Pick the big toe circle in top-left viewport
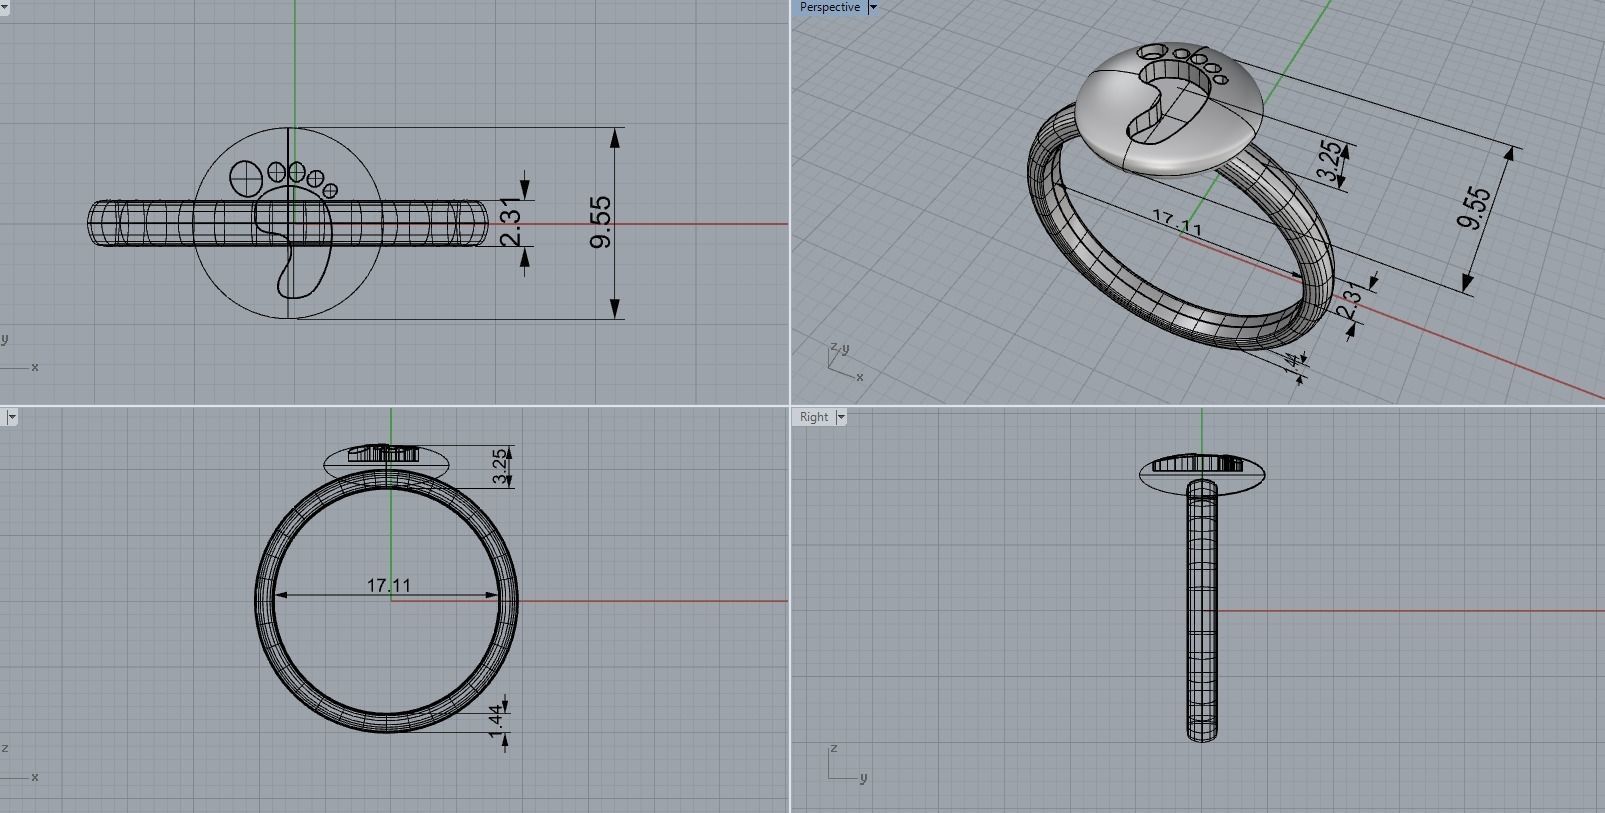 tap(245, 178)
